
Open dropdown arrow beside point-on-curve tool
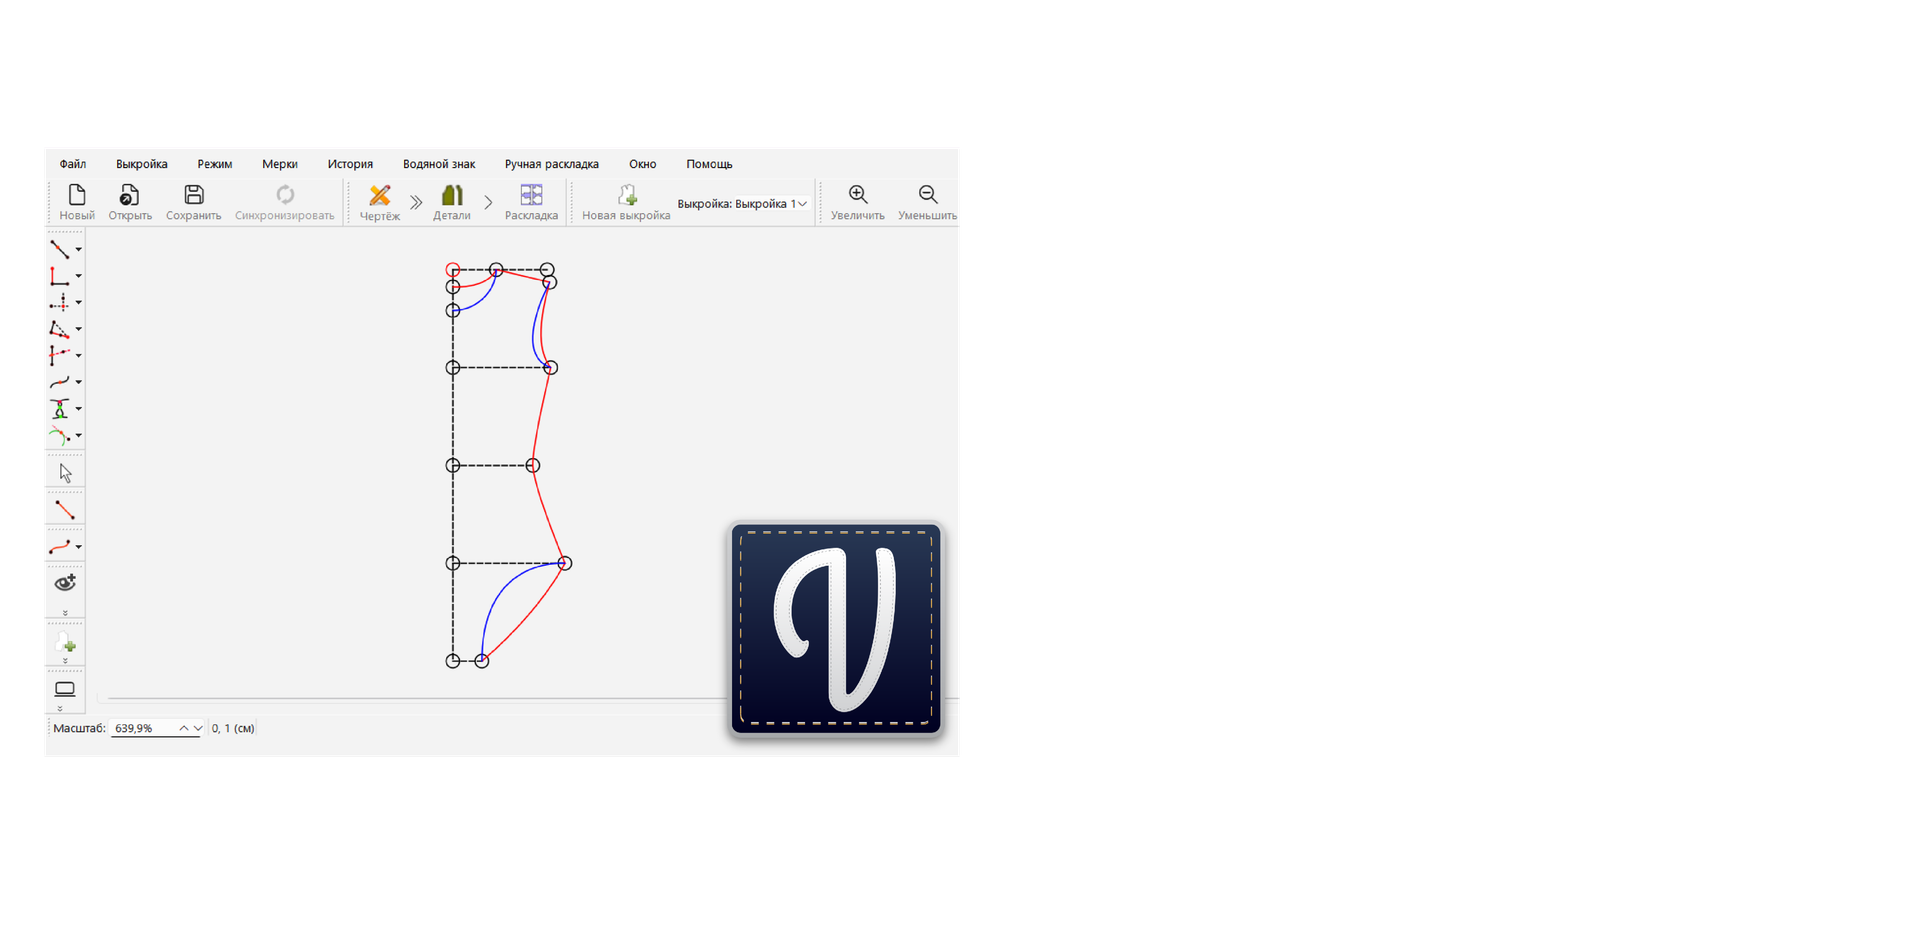(x=79, y=383)
